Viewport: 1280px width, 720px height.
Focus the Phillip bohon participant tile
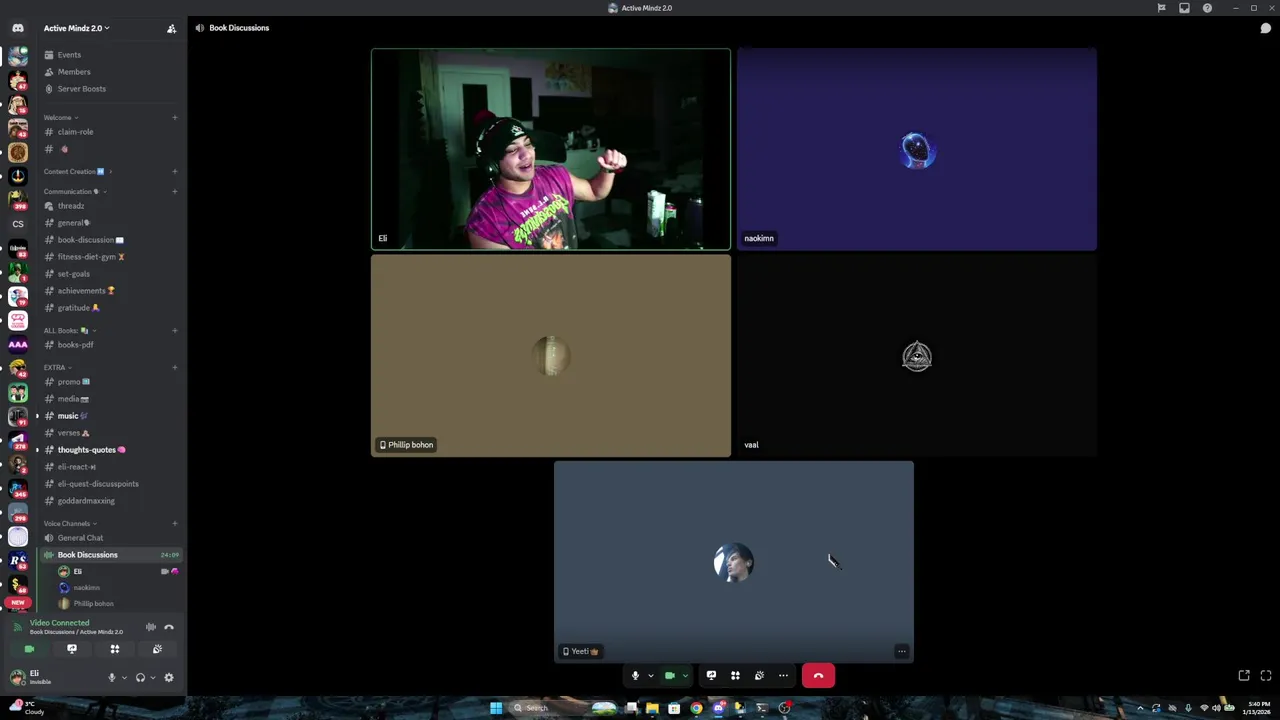(551, 356)
